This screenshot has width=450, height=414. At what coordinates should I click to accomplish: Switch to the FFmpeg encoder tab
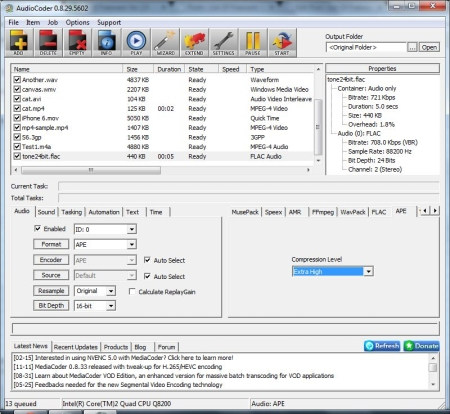point(323,212)
